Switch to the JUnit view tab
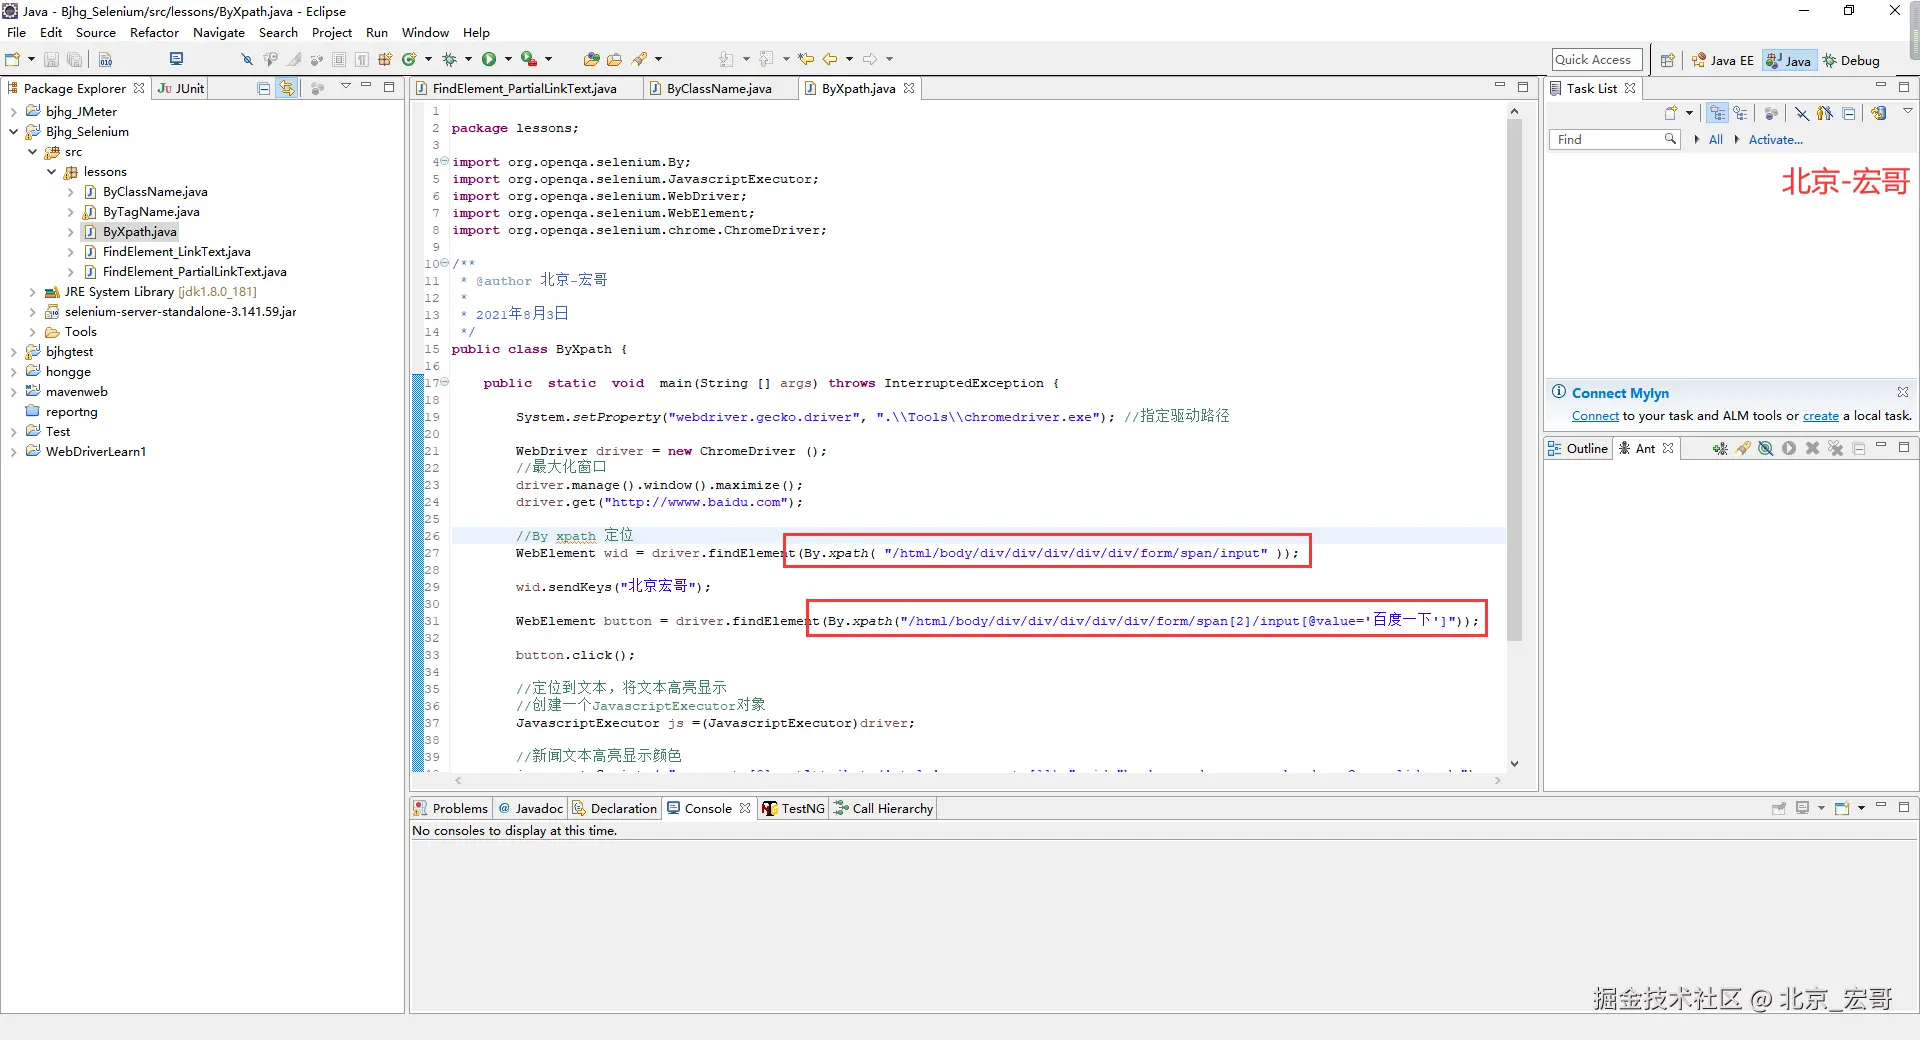This screenshot has width=1920, height=1040. [x=181, y=88]
